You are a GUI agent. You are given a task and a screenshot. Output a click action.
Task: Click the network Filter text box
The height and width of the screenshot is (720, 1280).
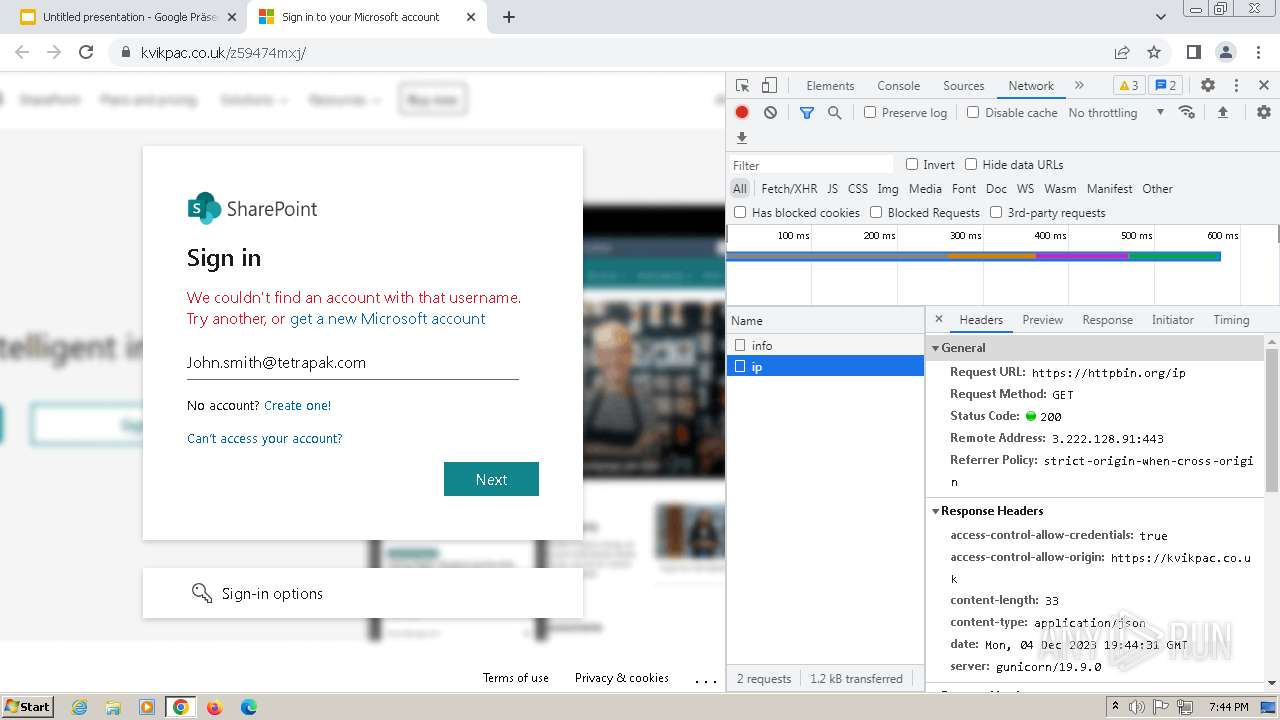(812, 165)
